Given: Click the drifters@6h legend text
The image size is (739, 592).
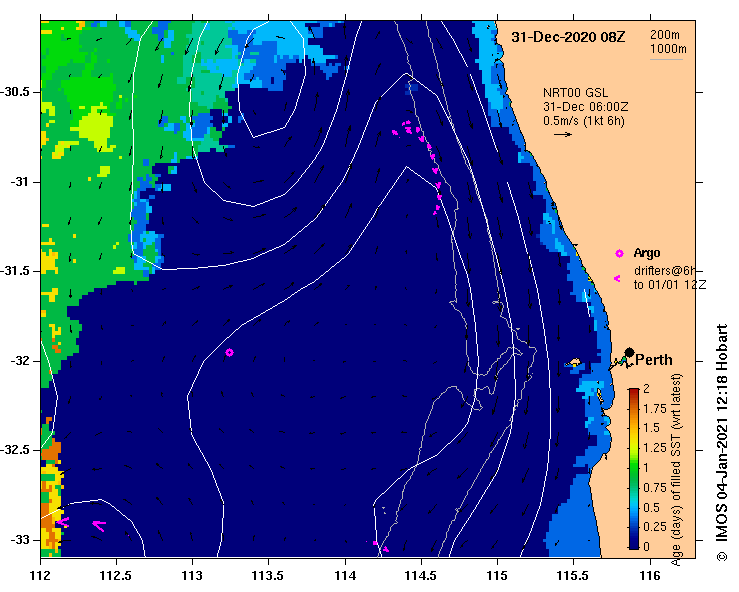Looking at the screenshot, I should click(665, 271).
